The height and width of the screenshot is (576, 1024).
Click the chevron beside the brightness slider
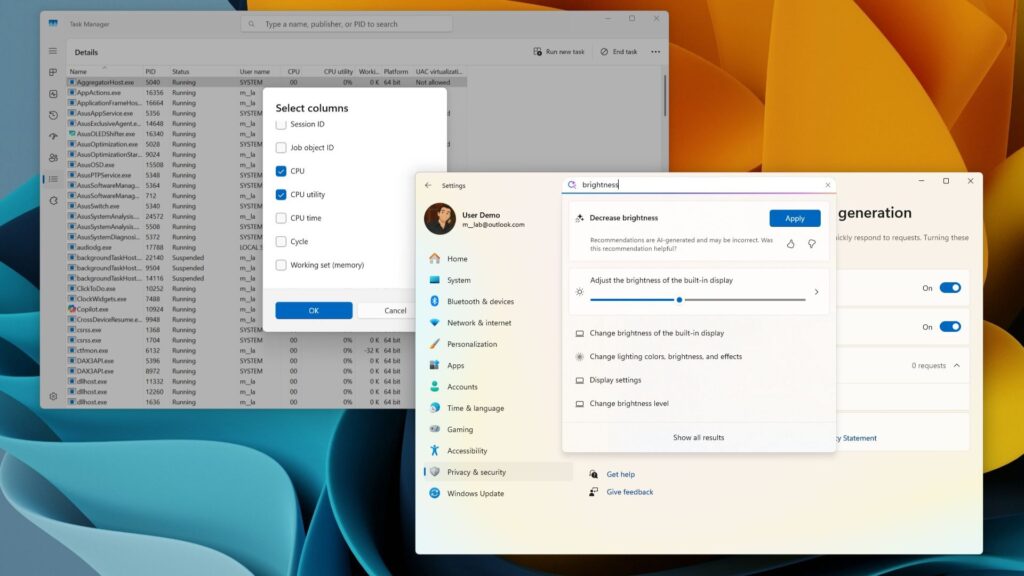click(x=816, y=292)
